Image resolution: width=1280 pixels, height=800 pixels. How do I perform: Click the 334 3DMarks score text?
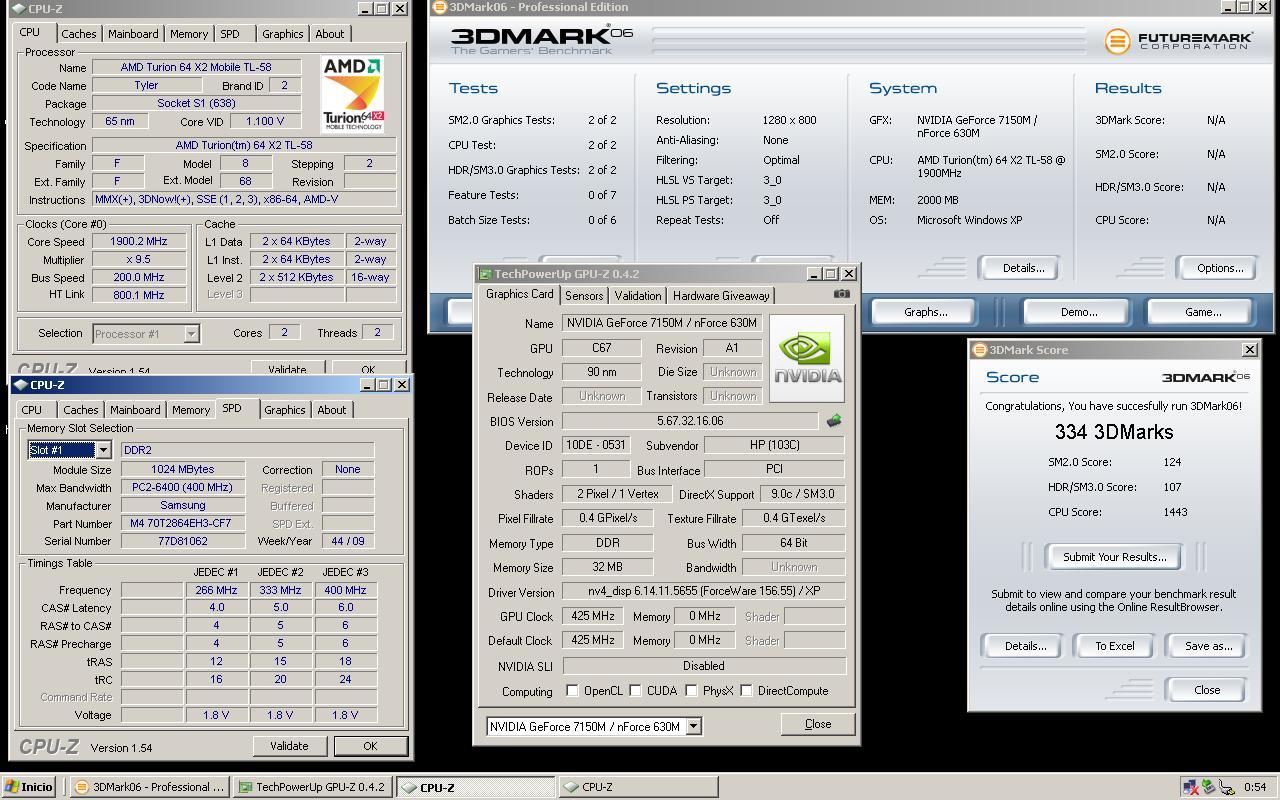(1114, 432)
